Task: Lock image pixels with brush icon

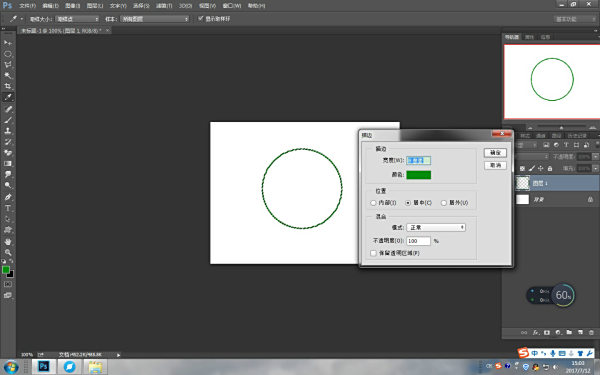Action: click(x=532, y=168)
